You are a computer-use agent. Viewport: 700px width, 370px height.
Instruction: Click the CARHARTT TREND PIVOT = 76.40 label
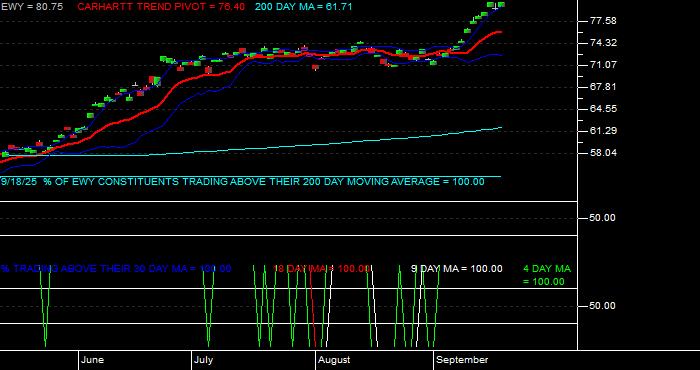click(x=161, y=7)
